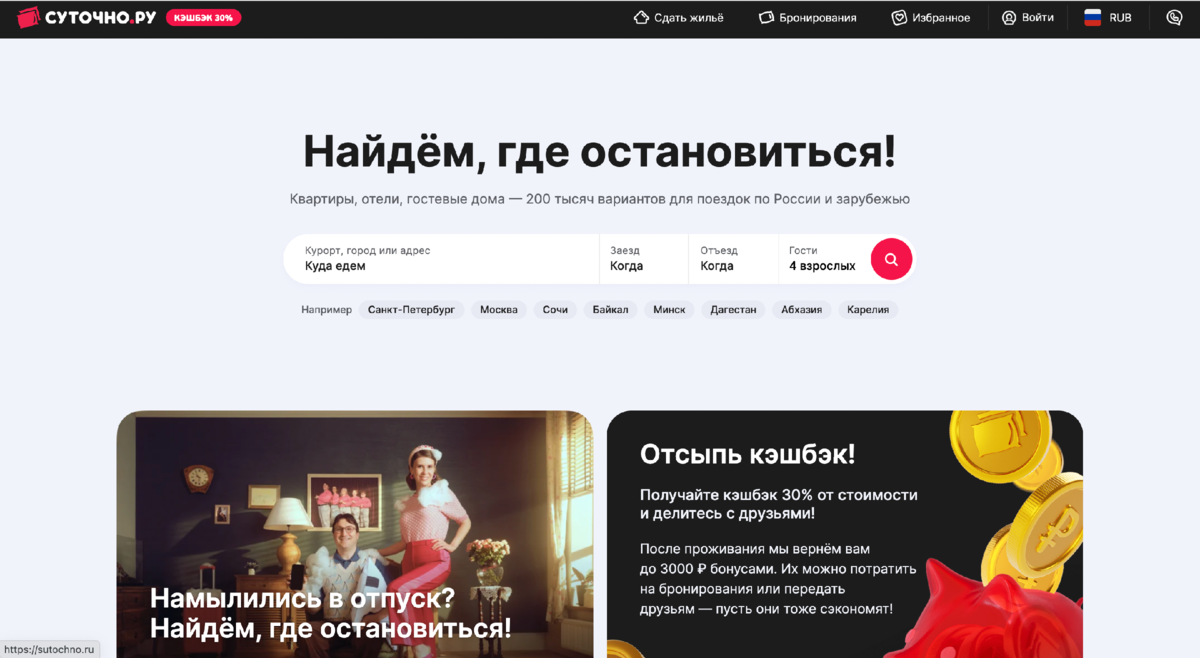The width and height of the screenshot is (1200, 658).
Task: Open the Сдать жильё menu item
Action: pyautogui.click(x=678, y=18)
